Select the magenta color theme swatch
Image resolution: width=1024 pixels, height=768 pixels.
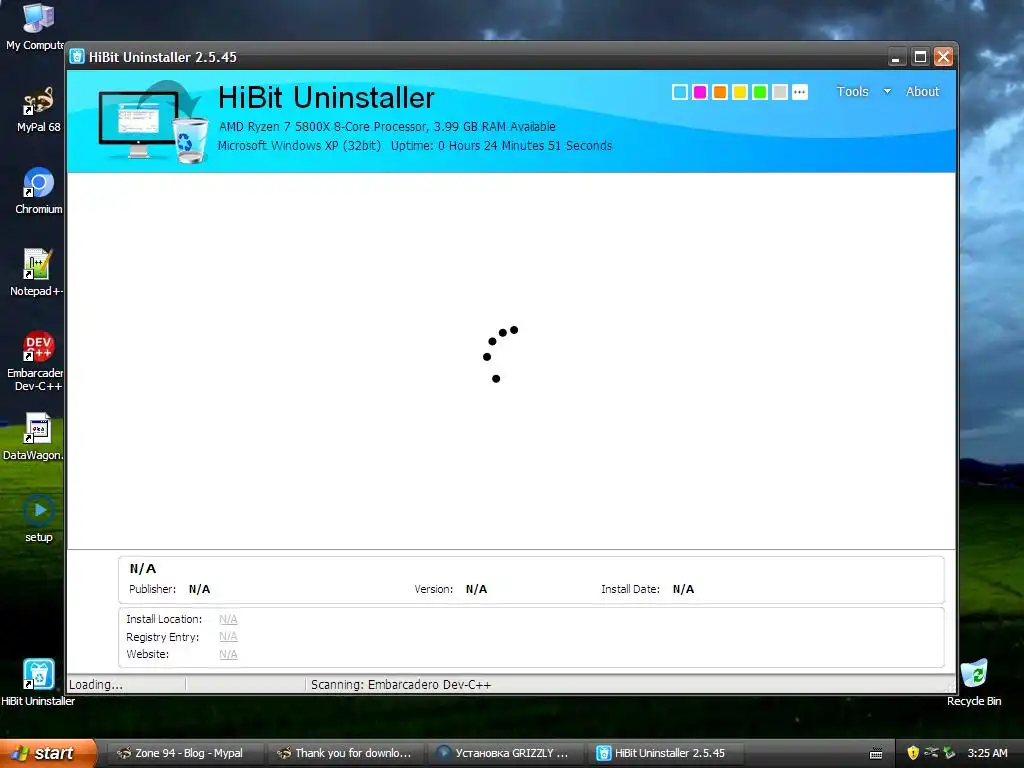(700, 92)
